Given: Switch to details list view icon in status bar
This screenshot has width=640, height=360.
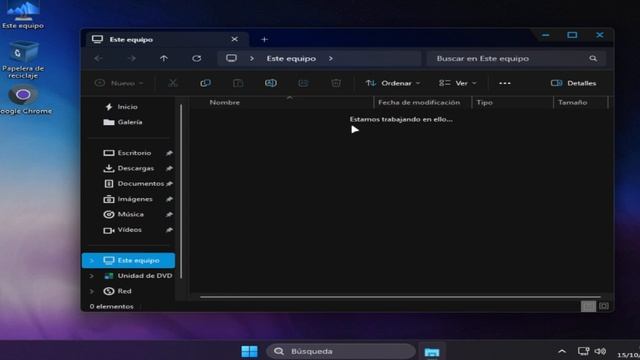Looking at the screenshot, I should pos(588,306).
